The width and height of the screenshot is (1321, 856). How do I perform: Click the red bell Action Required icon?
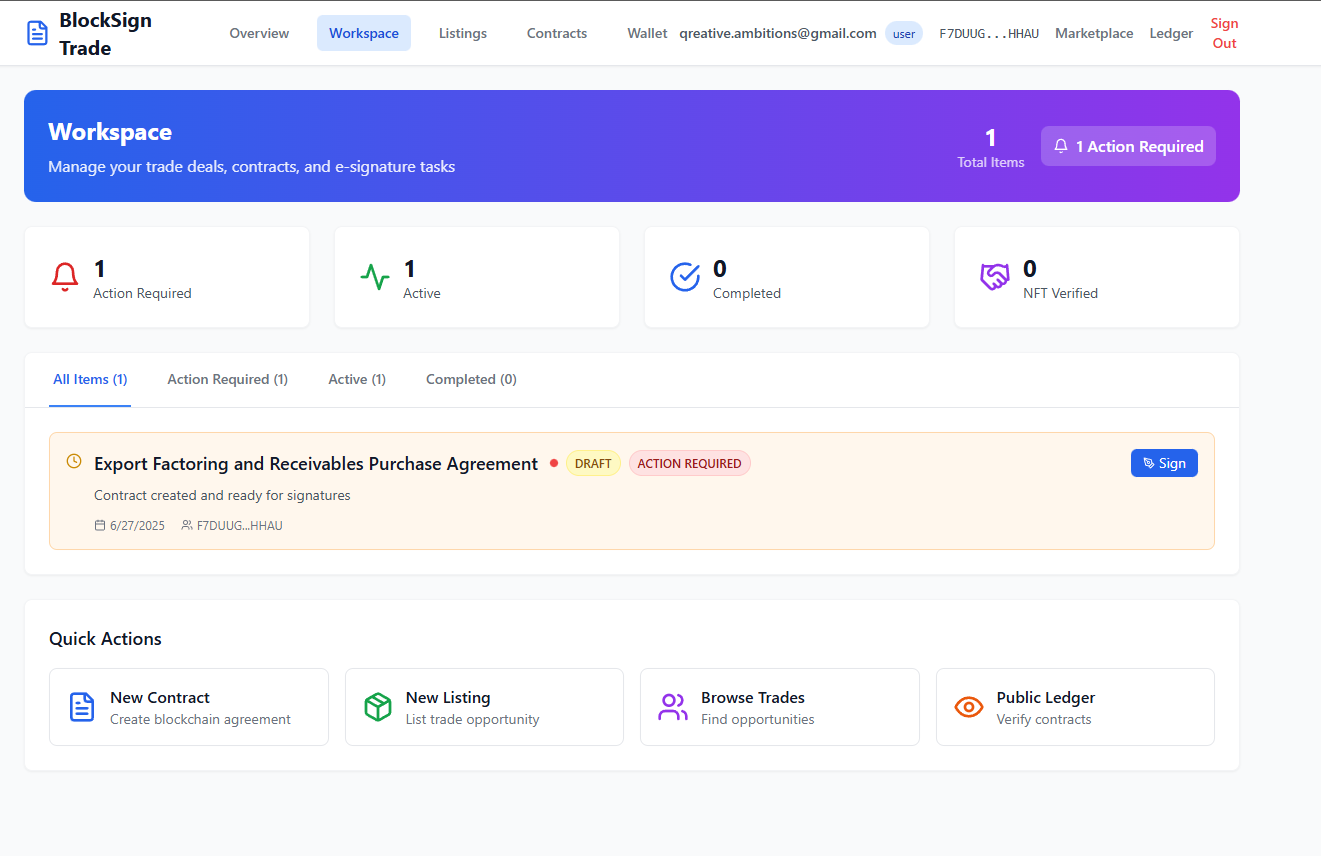(x=65, y=277)
